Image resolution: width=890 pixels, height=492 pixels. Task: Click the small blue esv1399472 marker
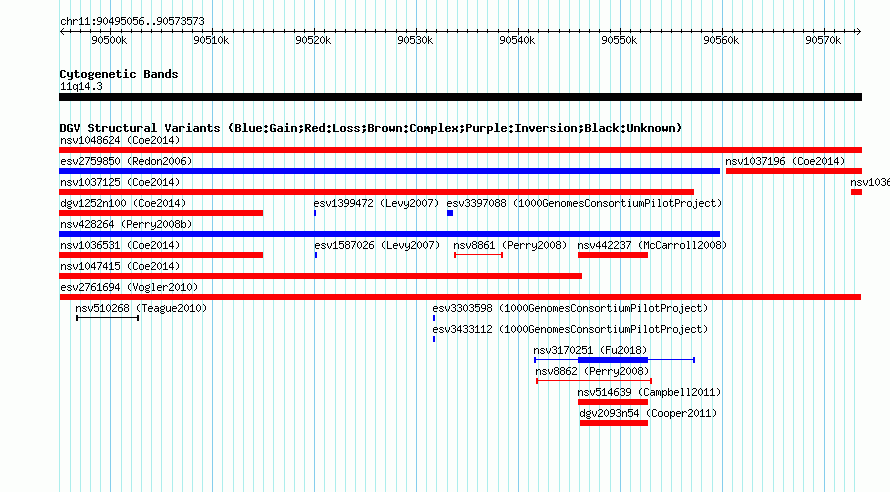(315, 213)
